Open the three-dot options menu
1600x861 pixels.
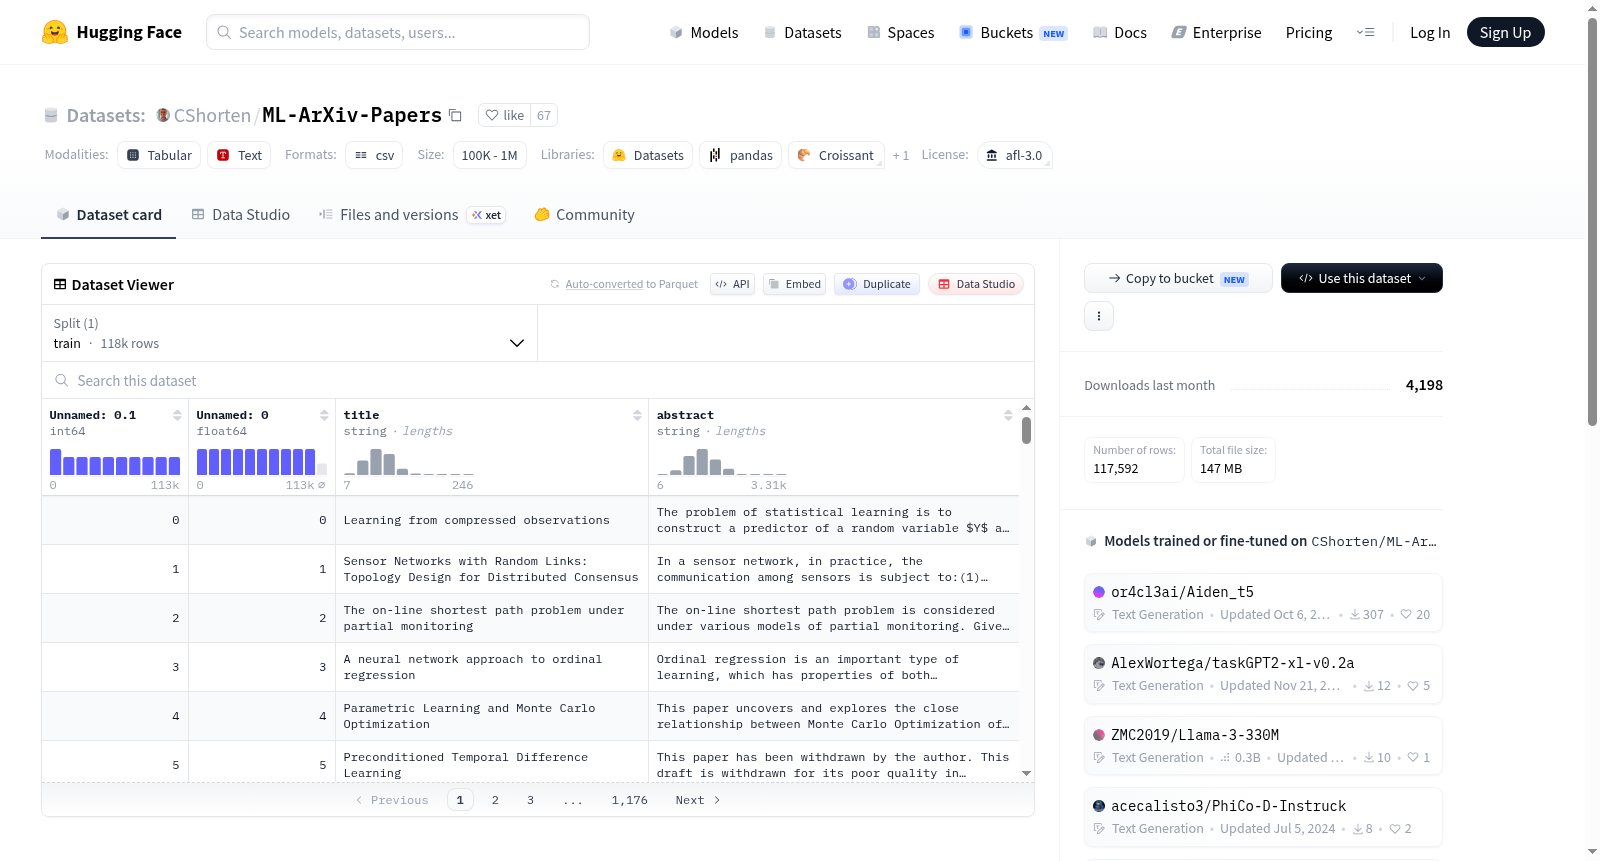coord(1099,316)
